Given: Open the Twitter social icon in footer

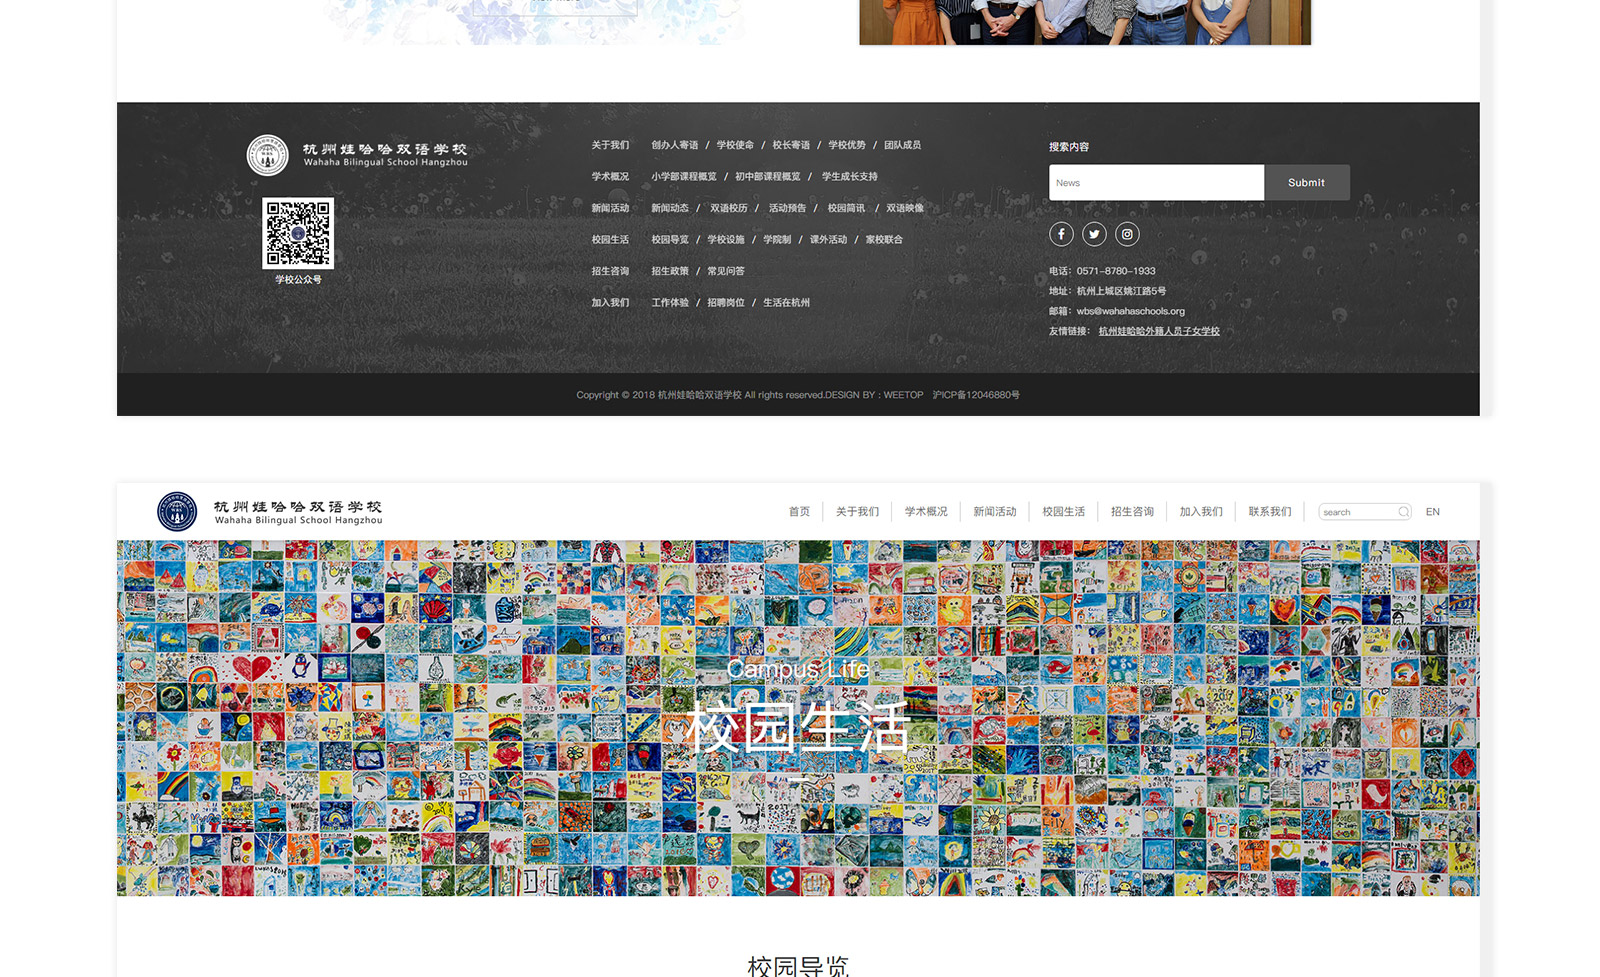Looking at the screenshot, I should click(1094, 234).
